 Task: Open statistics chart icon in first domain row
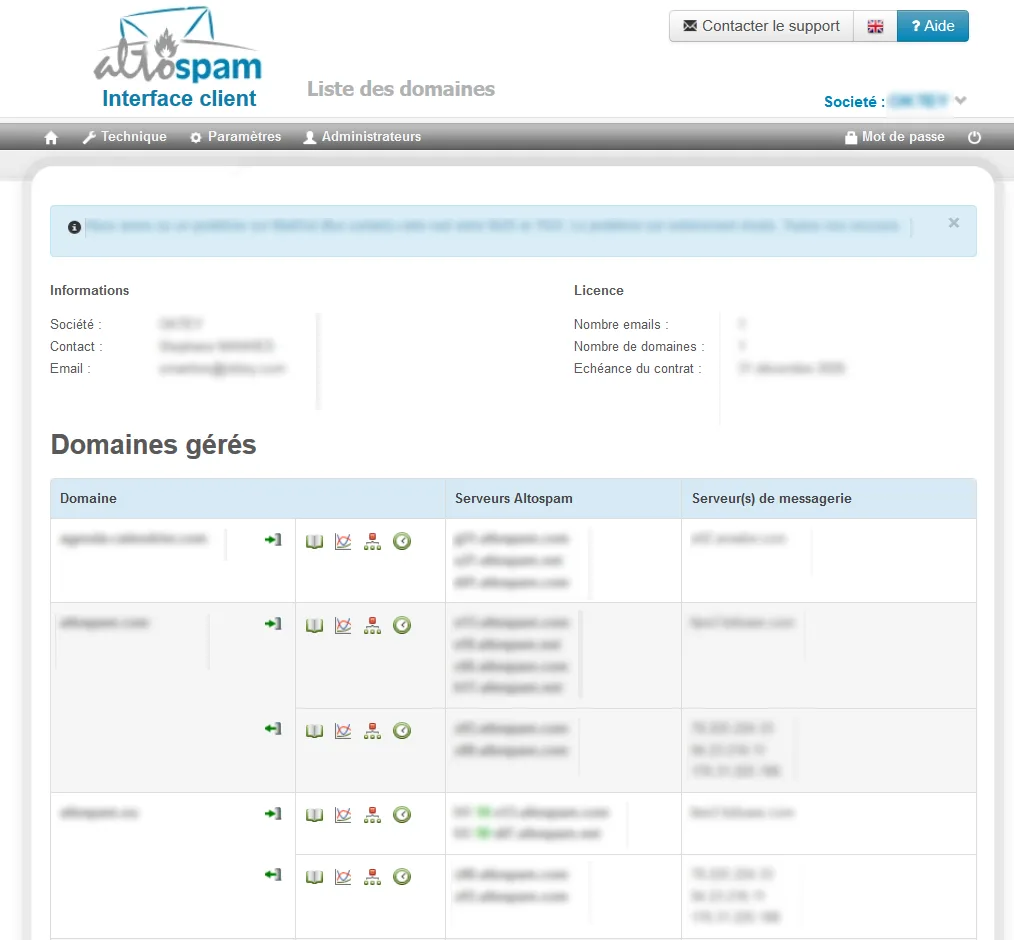[343, 542]
